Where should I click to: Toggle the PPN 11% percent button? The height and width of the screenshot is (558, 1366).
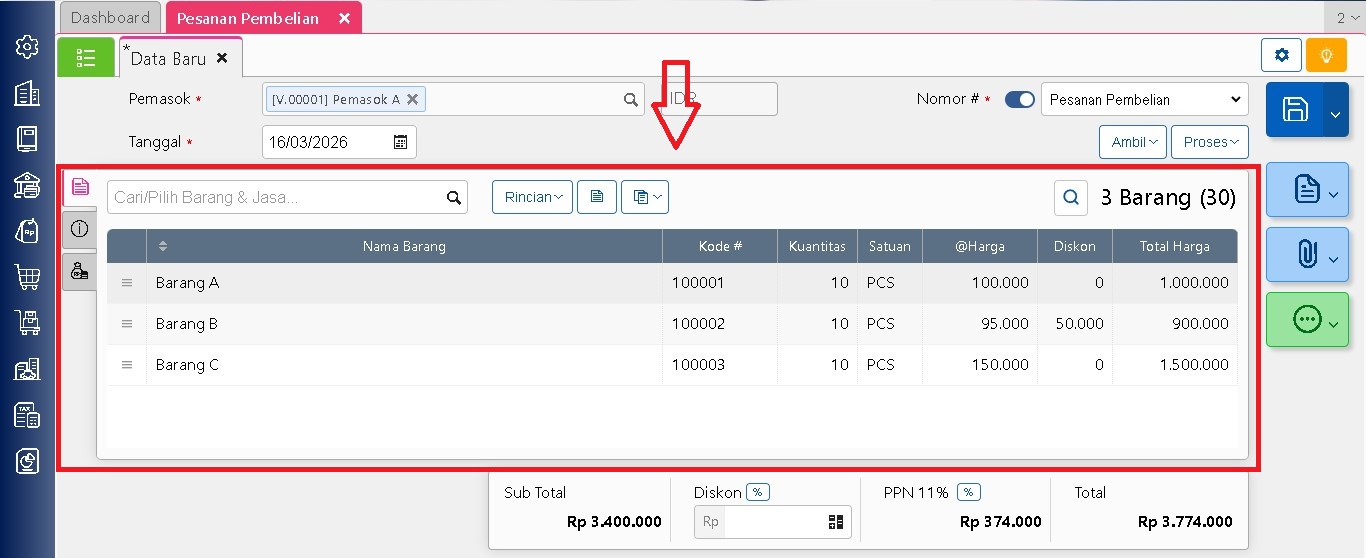click(x=968, y=492)
